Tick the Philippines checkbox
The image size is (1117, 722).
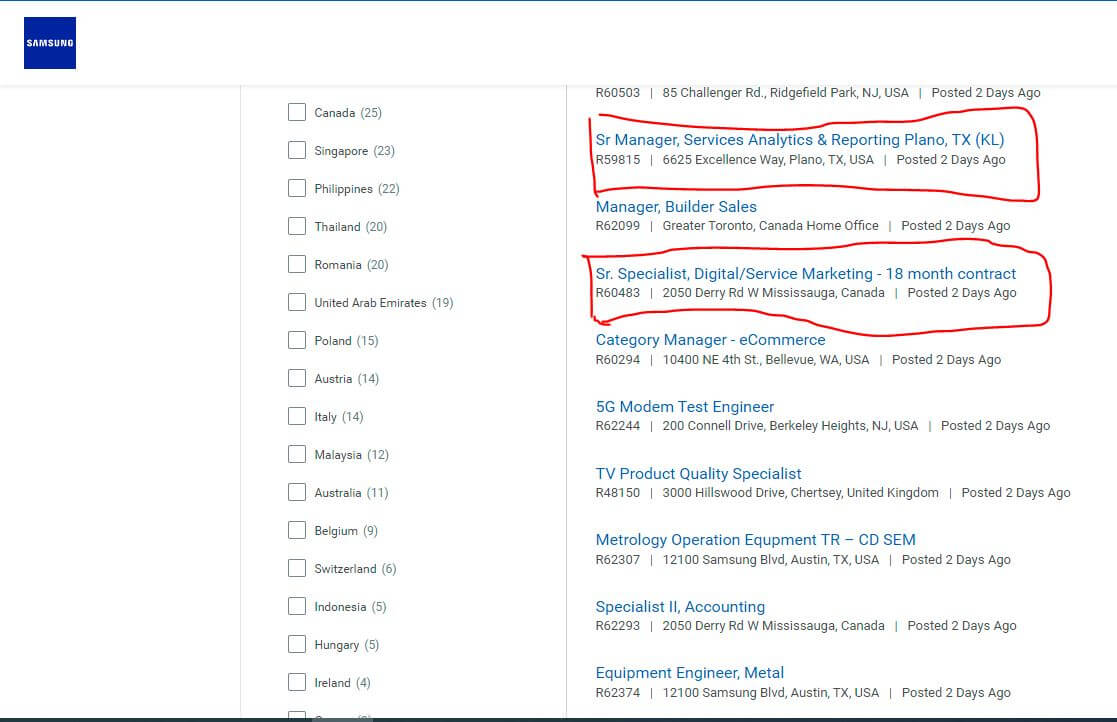(x=297, y=188)
